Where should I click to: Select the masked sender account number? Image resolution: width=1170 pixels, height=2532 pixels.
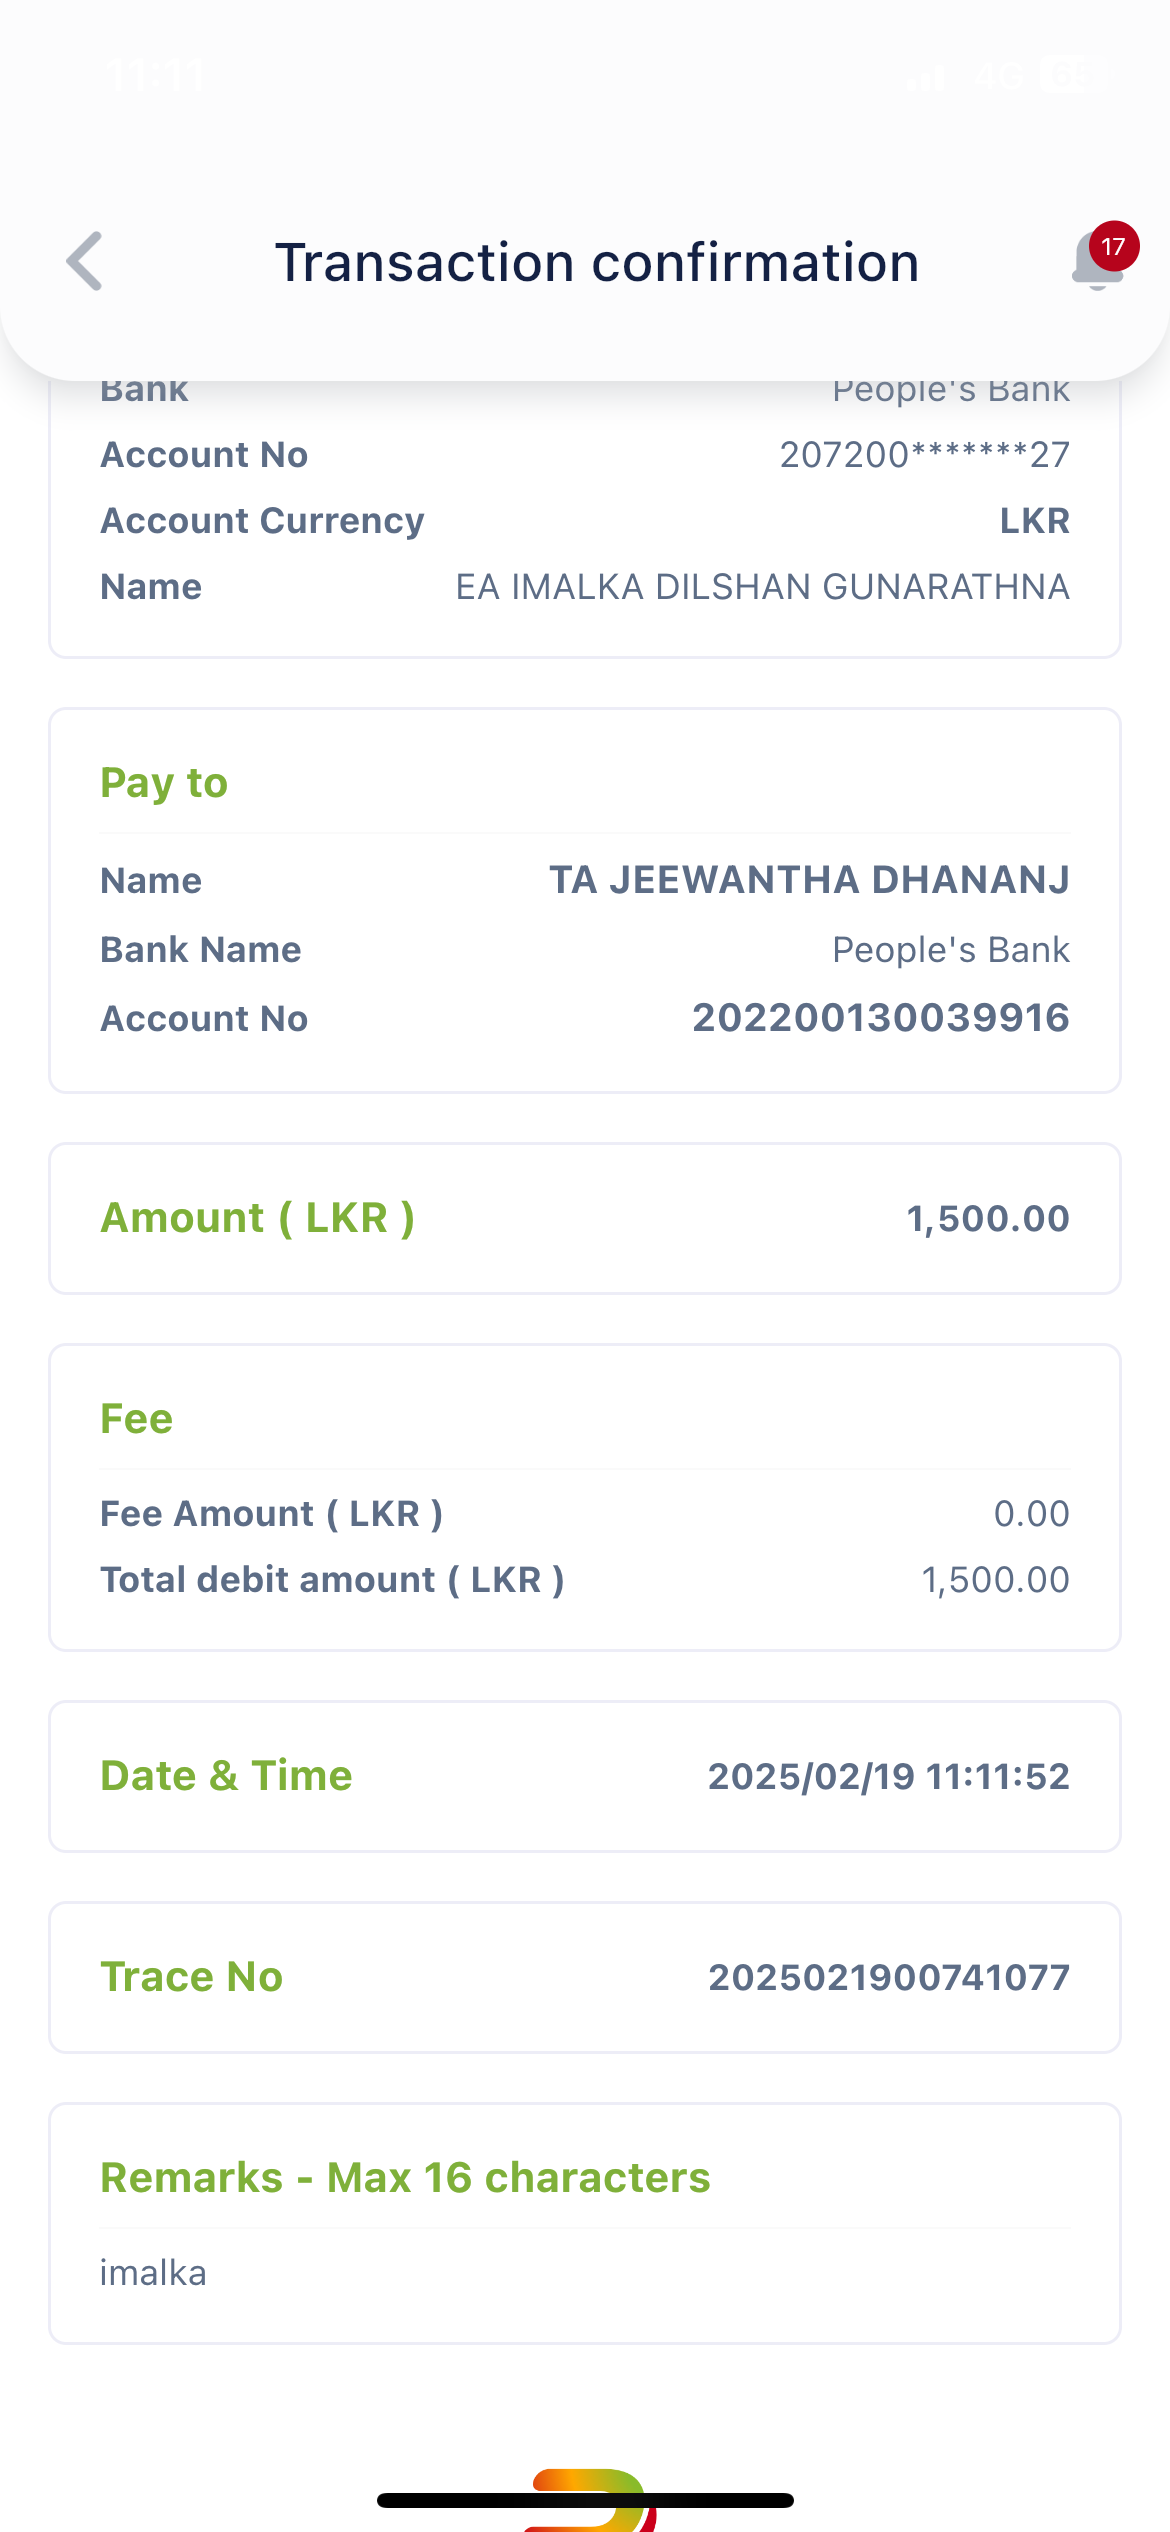pos(924,455)
